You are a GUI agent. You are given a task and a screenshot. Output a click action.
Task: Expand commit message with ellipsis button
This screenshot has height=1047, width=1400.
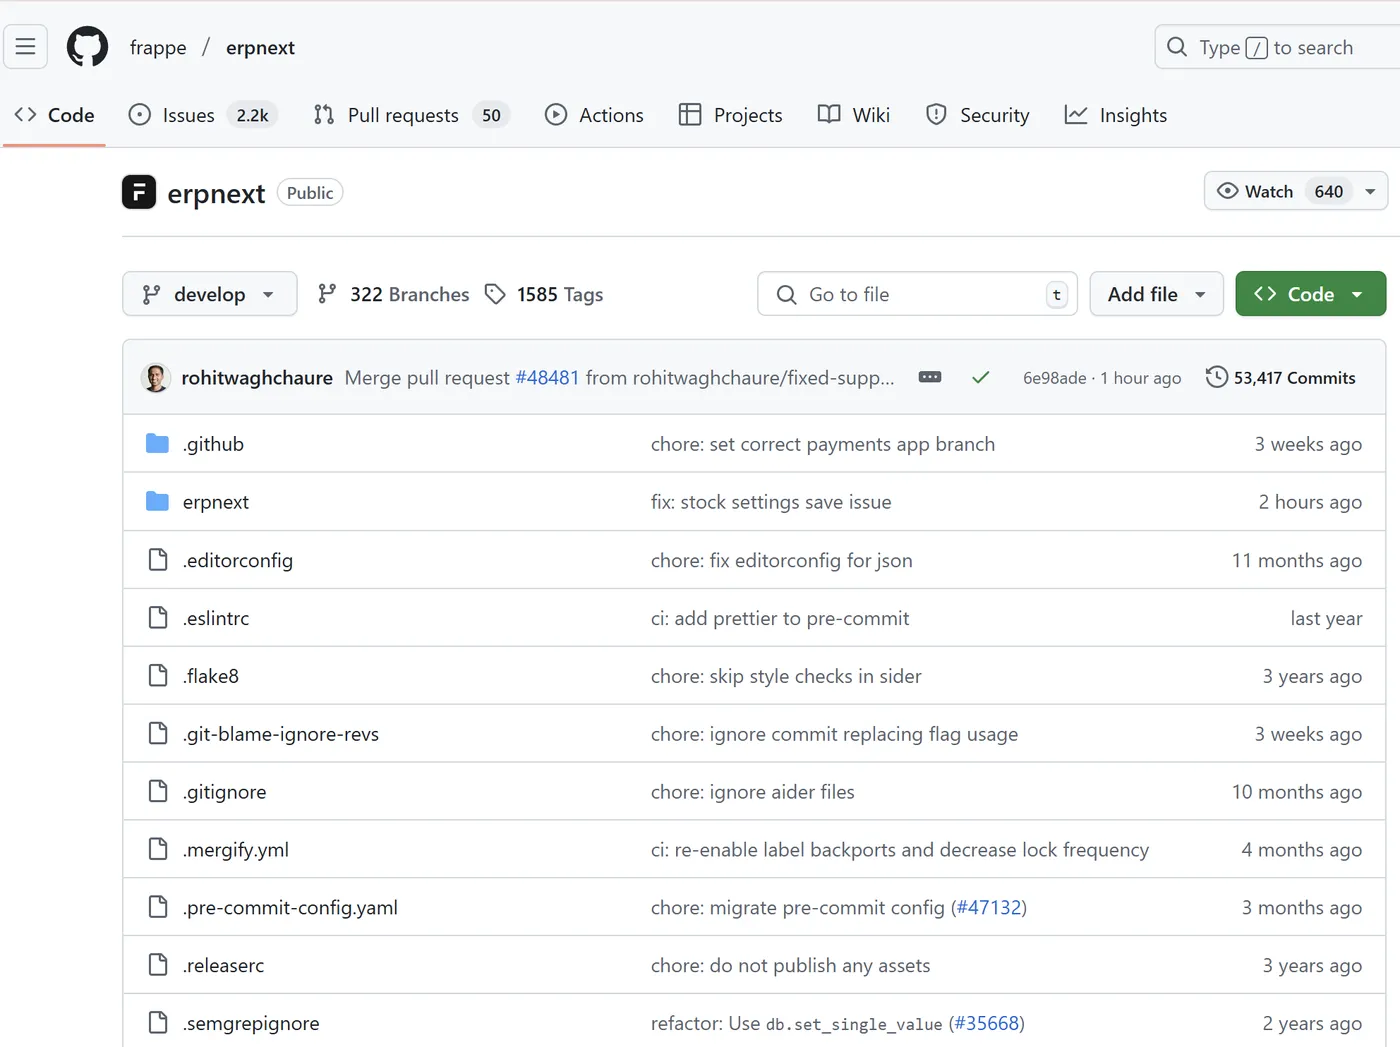(930, 377)
